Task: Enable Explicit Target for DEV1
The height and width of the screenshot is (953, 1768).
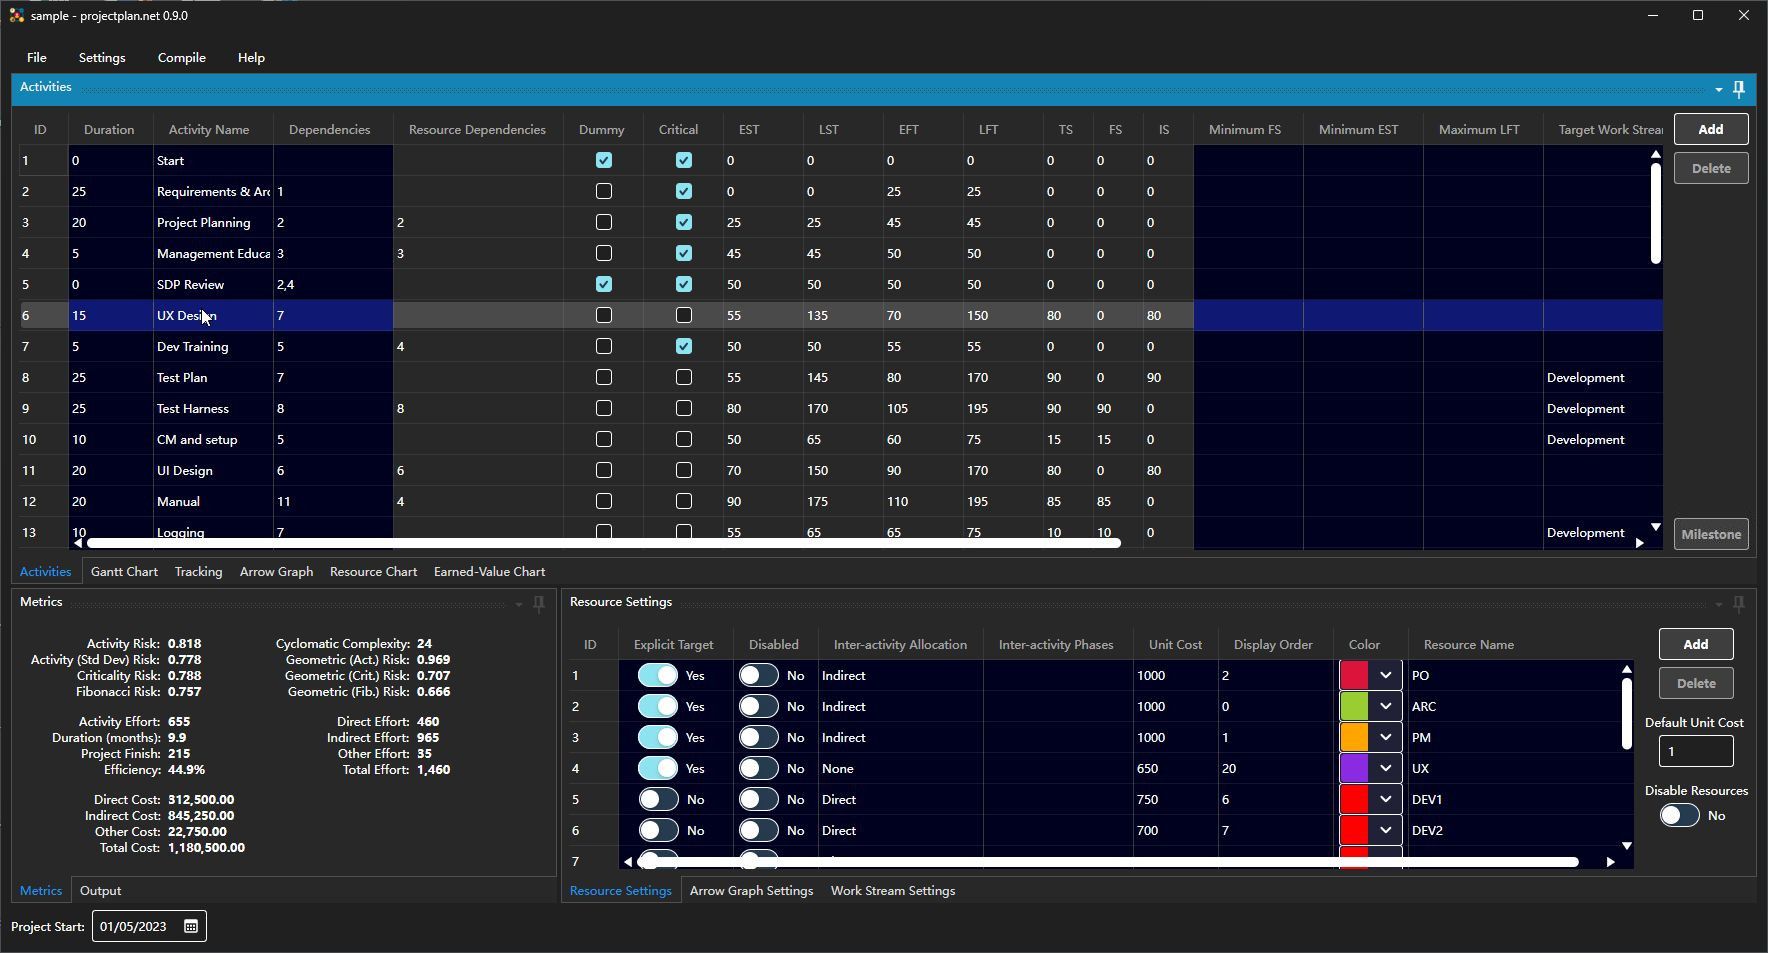Action: point(658,799)
